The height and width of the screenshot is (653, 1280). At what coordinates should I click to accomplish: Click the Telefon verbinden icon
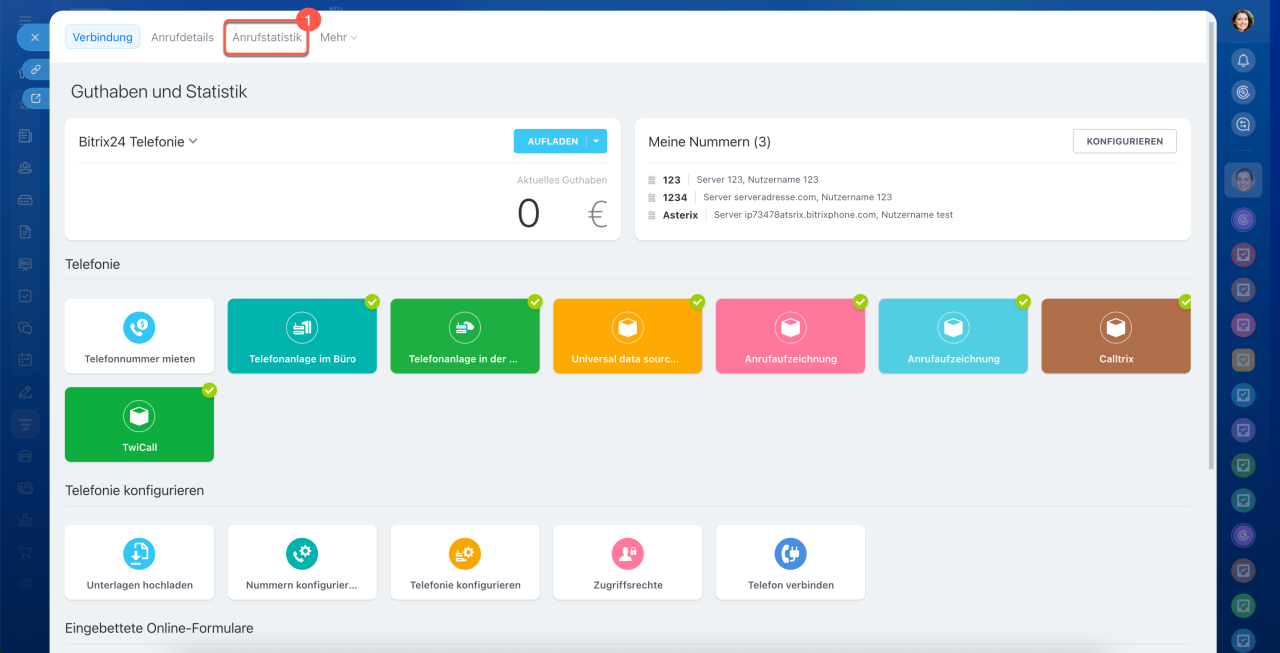point(790,553)
